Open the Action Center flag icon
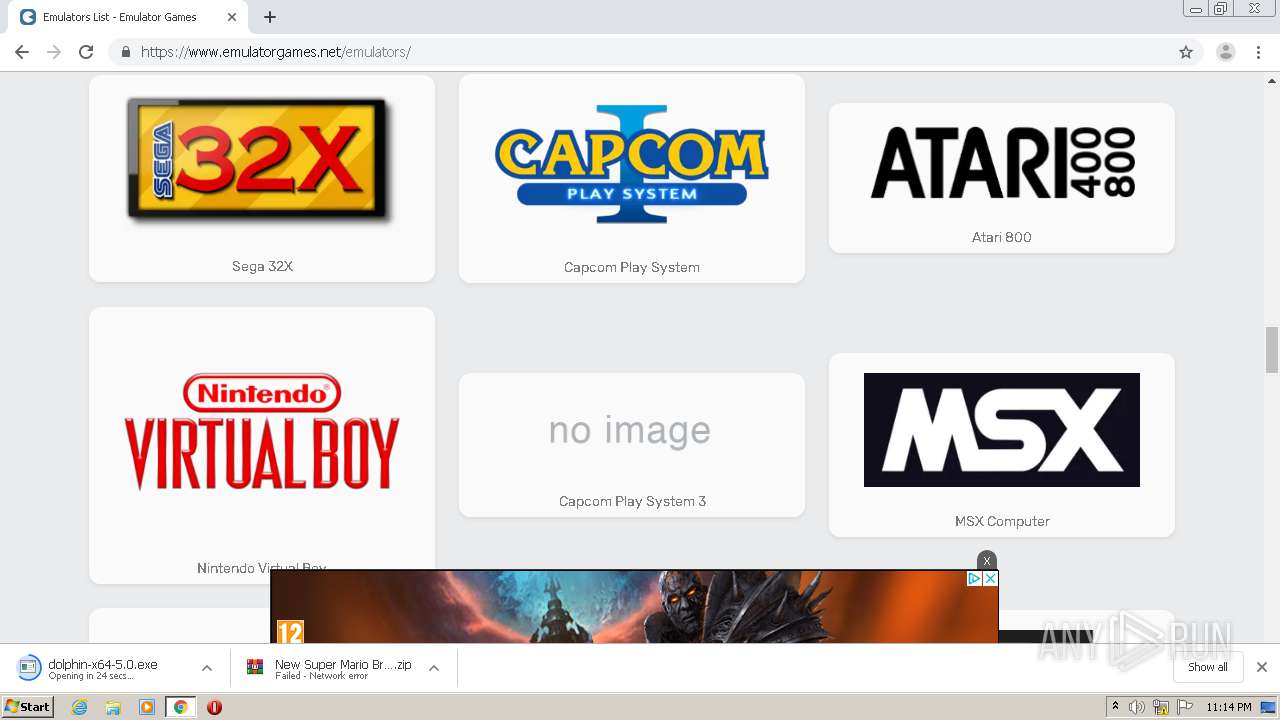Screen dimensions: 1280x720 pos(1185,707)
